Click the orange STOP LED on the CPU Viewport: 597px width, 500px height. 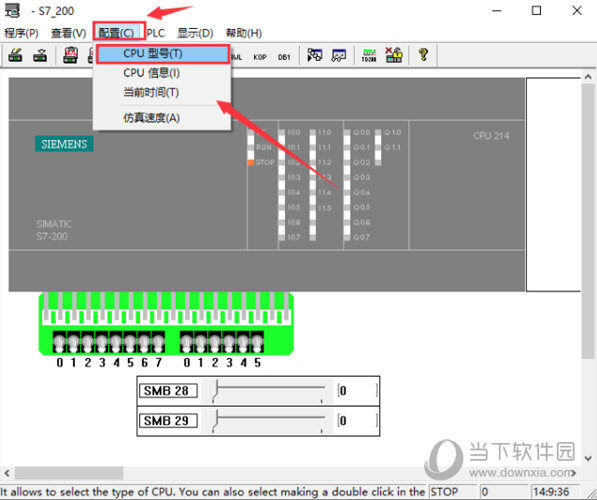click(x=251, y=163)
